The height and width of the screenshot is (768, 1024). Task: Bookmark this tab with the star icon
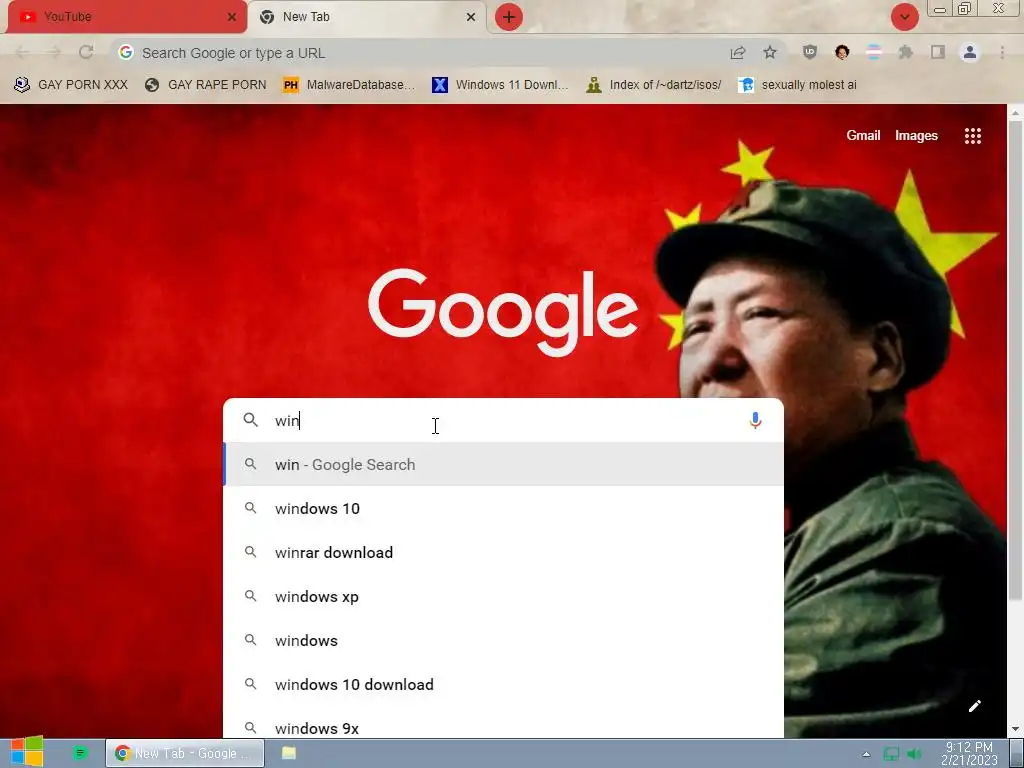(x=770, y=53)
